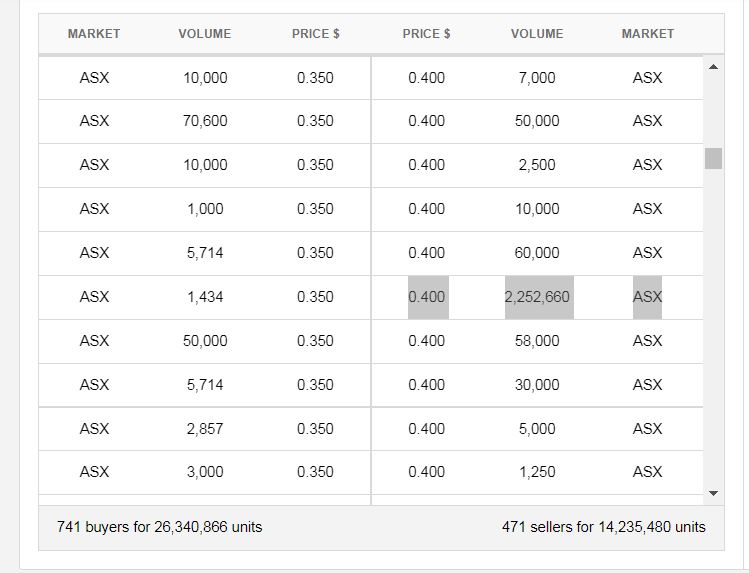This screenshot has height=573, width=749.
Task: Click the sell-side MARKET column header
Action: (x=648, y=34)
